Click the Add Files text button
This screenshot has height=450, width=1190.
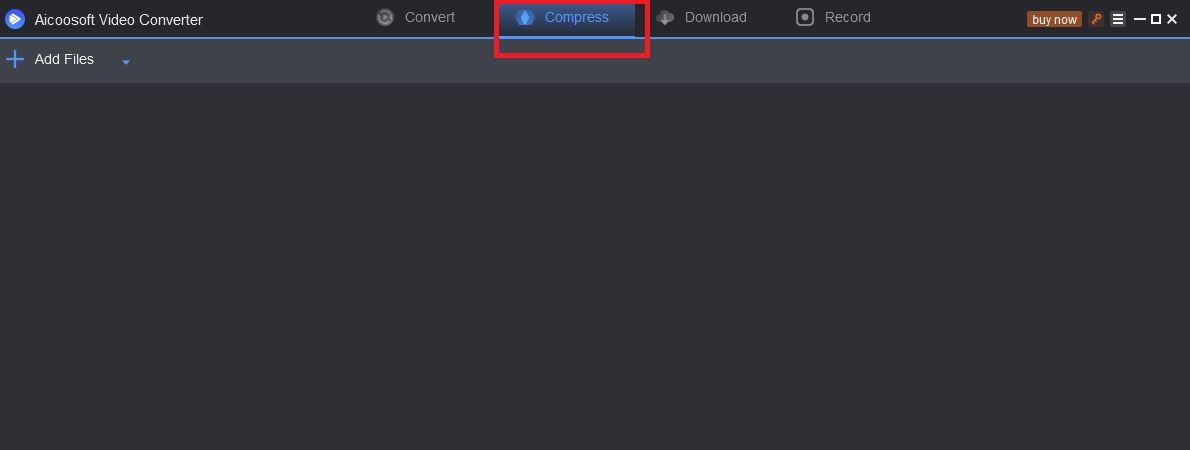point(65,59)
